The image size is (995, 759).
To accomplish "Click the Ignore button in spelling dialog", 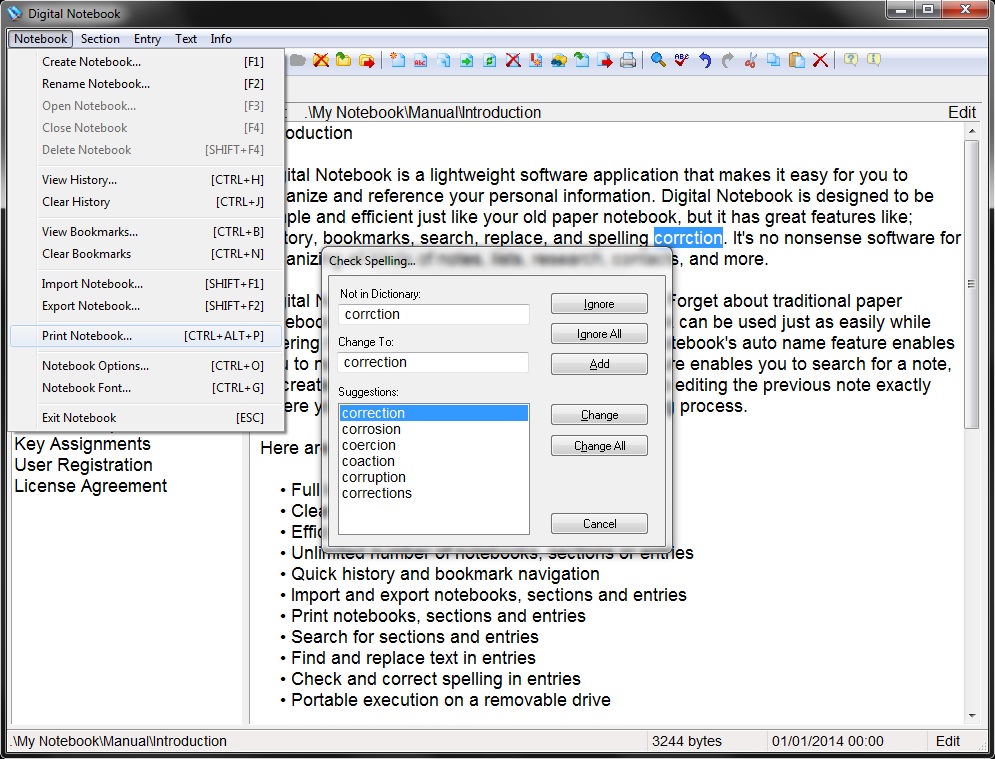I will (599, 304).
